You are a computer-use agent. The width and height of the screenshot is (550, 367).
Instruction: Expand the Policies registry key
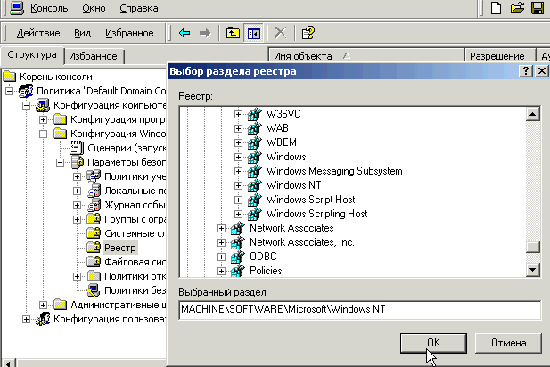pos(221,271)
